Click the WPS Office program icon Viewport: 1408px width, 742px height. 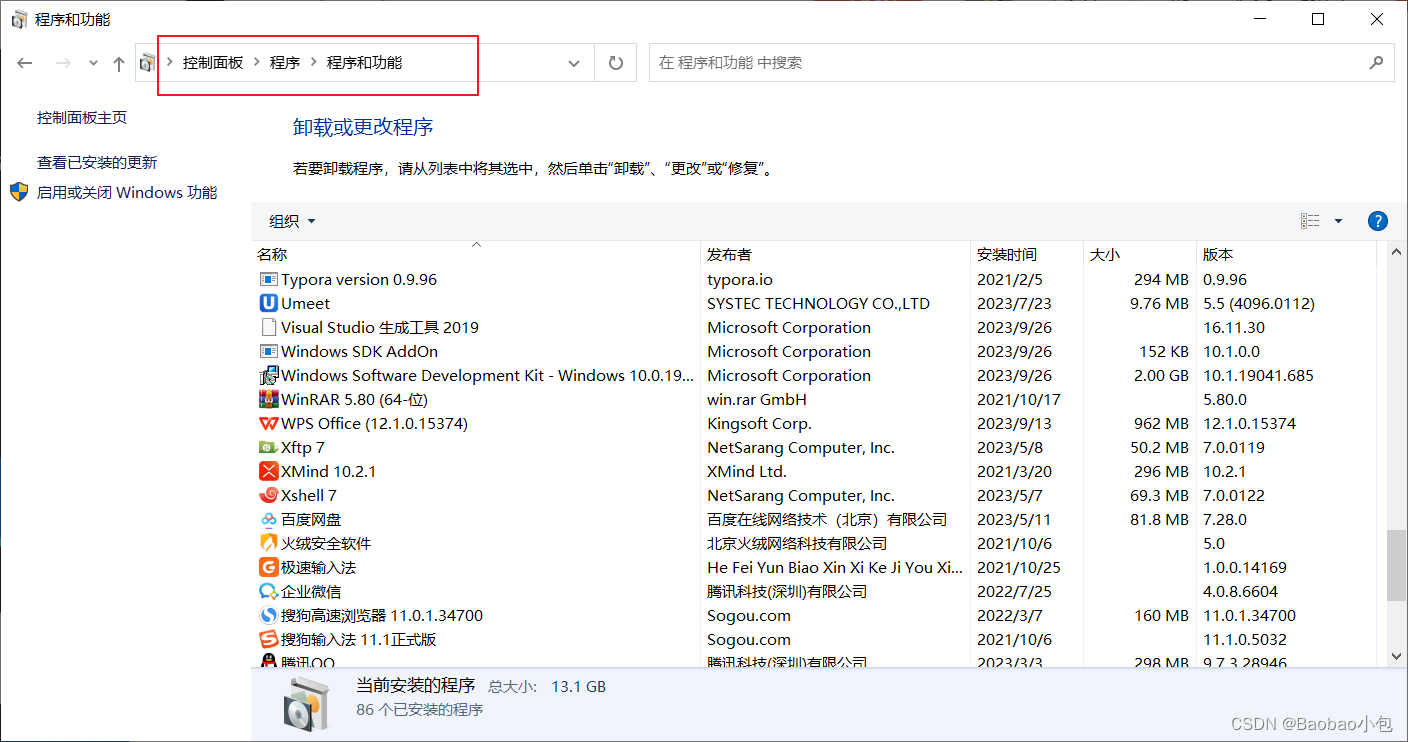pyautogui.click(x=268, y=424)
